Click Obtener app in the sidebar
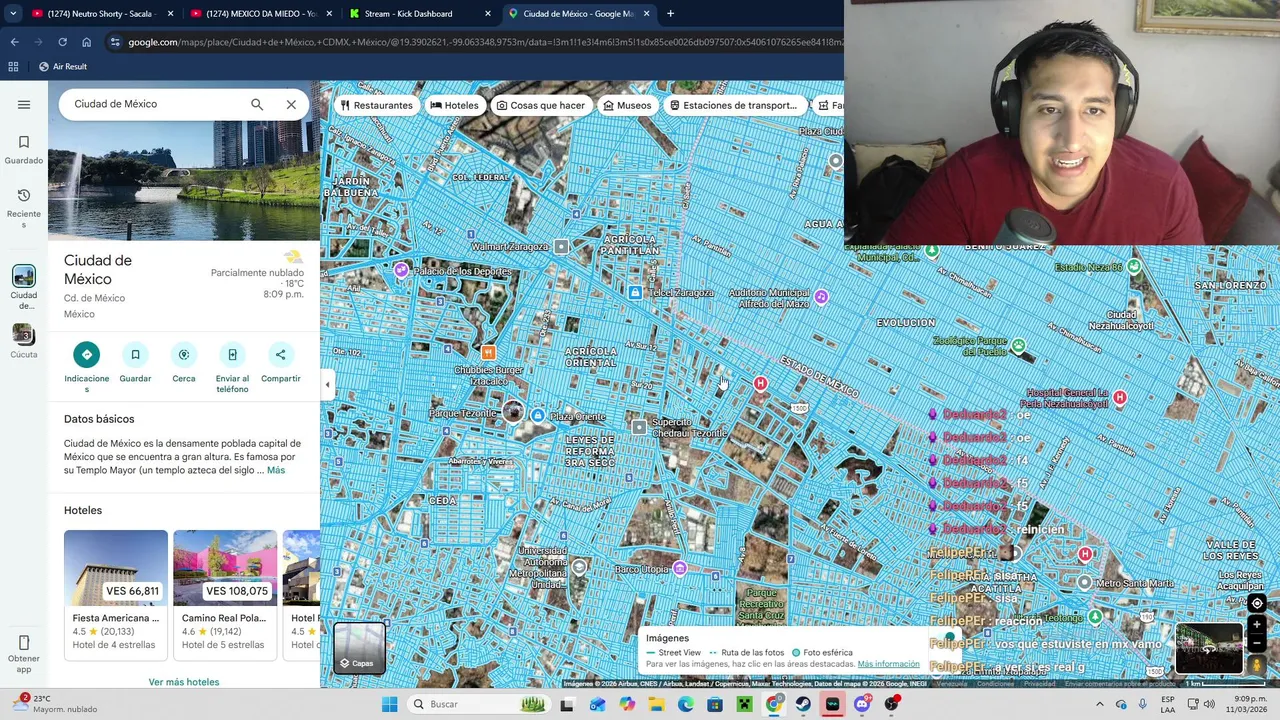 [x=24, y=654]
